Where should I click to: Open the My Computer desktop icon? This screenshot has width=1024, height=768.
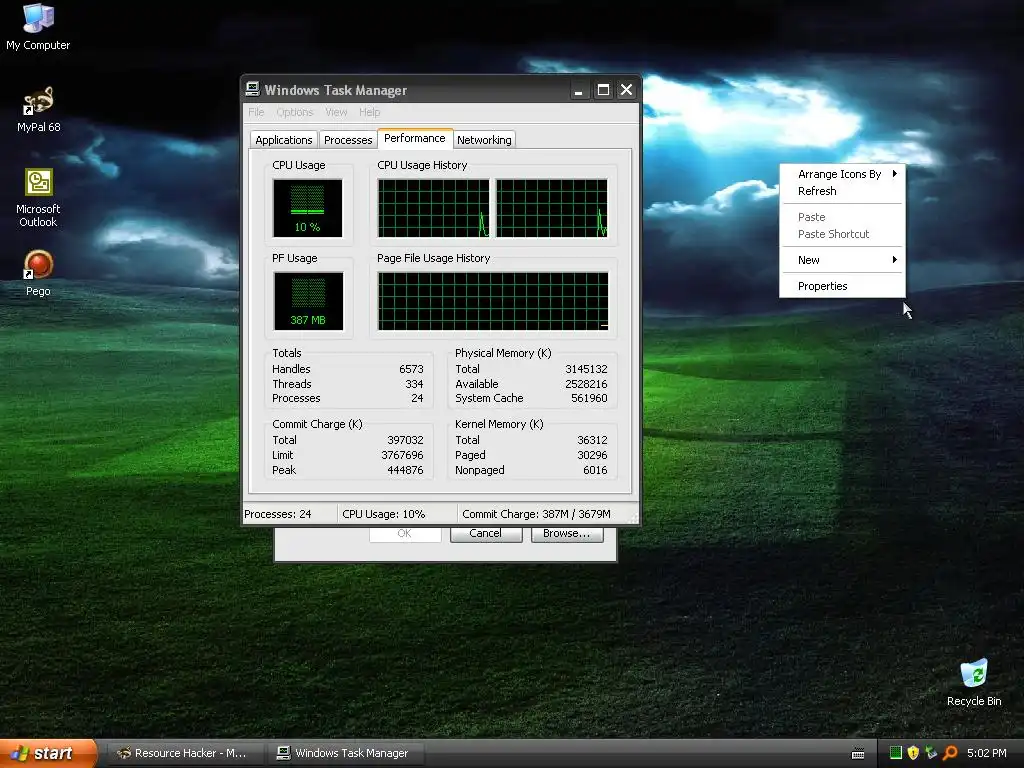38,26
